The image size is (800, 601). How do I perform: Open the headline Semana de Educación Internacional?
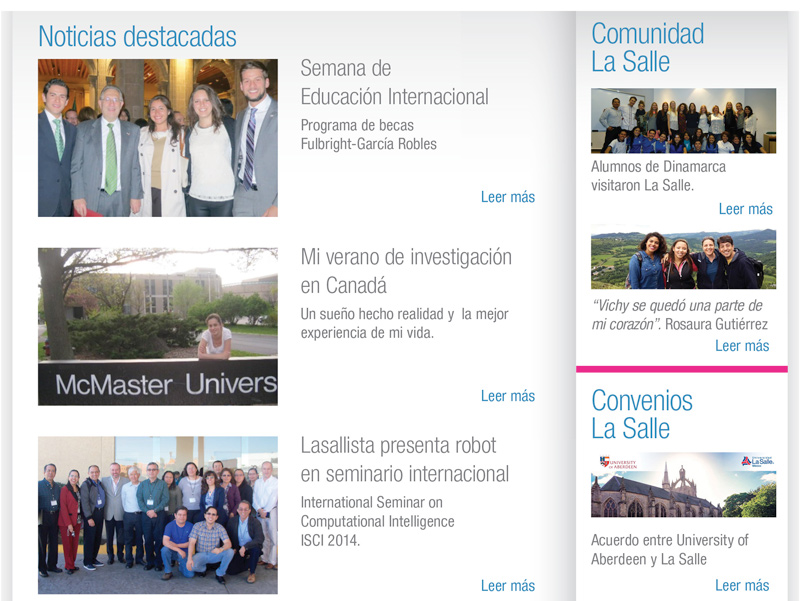point(394,83)
